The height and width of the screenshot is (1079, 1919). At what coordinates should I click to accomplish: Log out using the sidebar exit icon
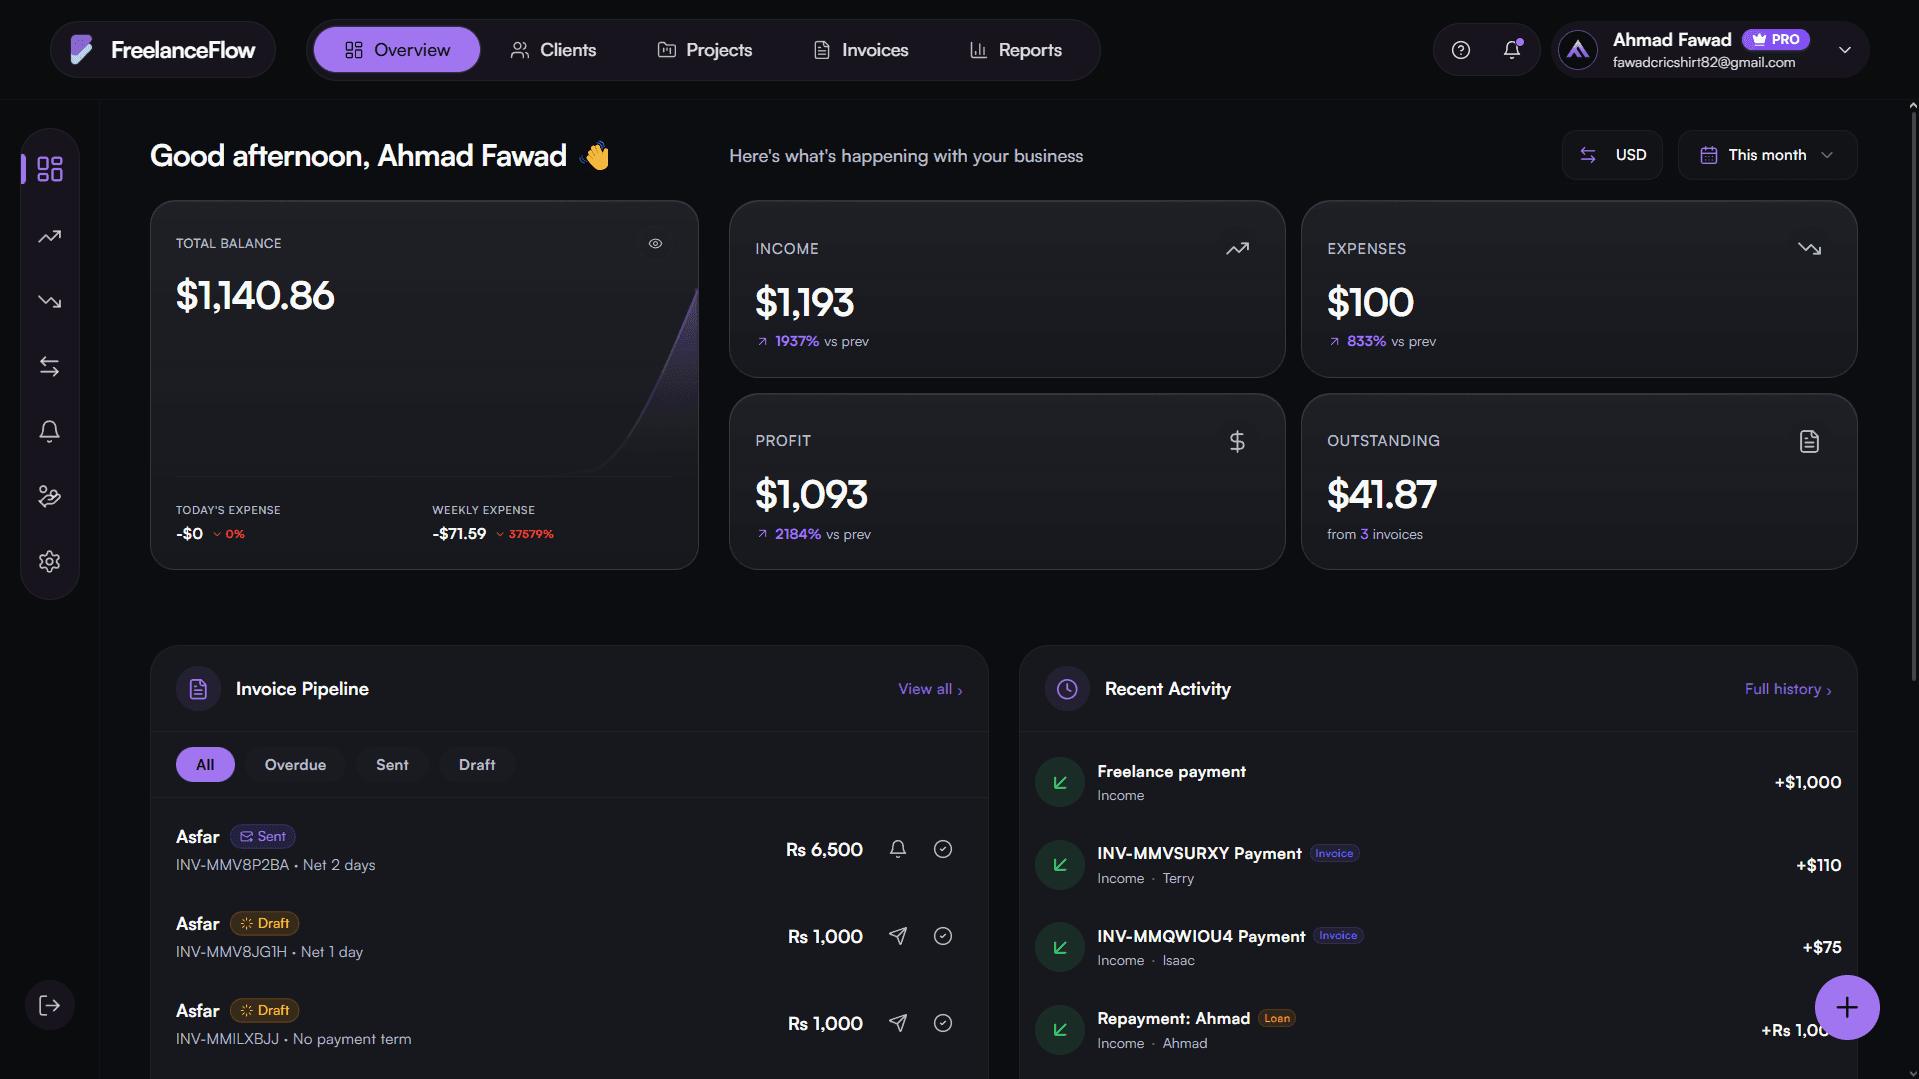click(x=49, y=1005)
